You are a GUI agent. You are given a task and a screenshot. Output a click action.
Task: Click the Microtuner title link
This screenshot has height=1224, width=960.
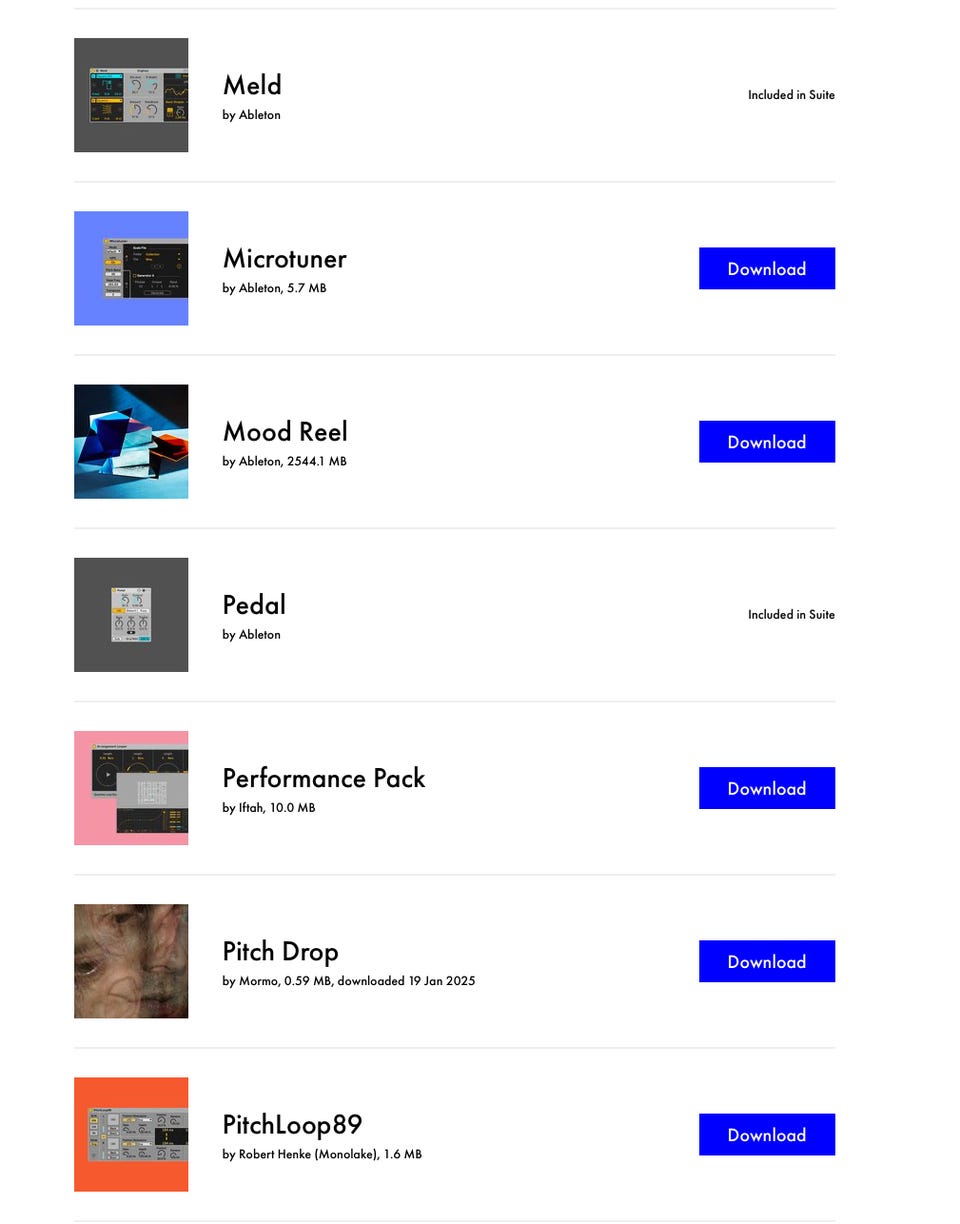[284, 258]
